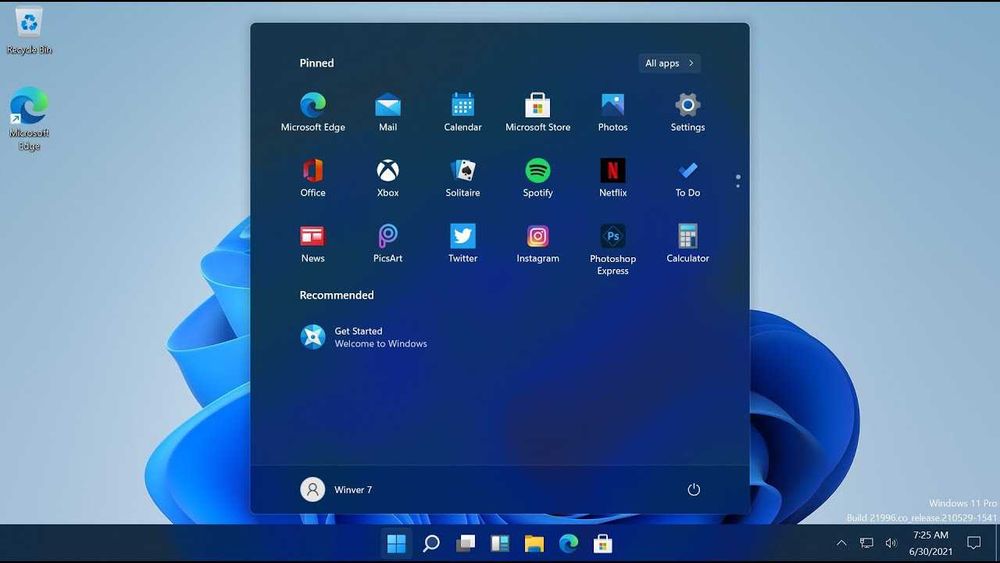This screenshot has width=1000, height=563.
Task: Open the Winver 7 user account menu
Action: tap(337, 490)
